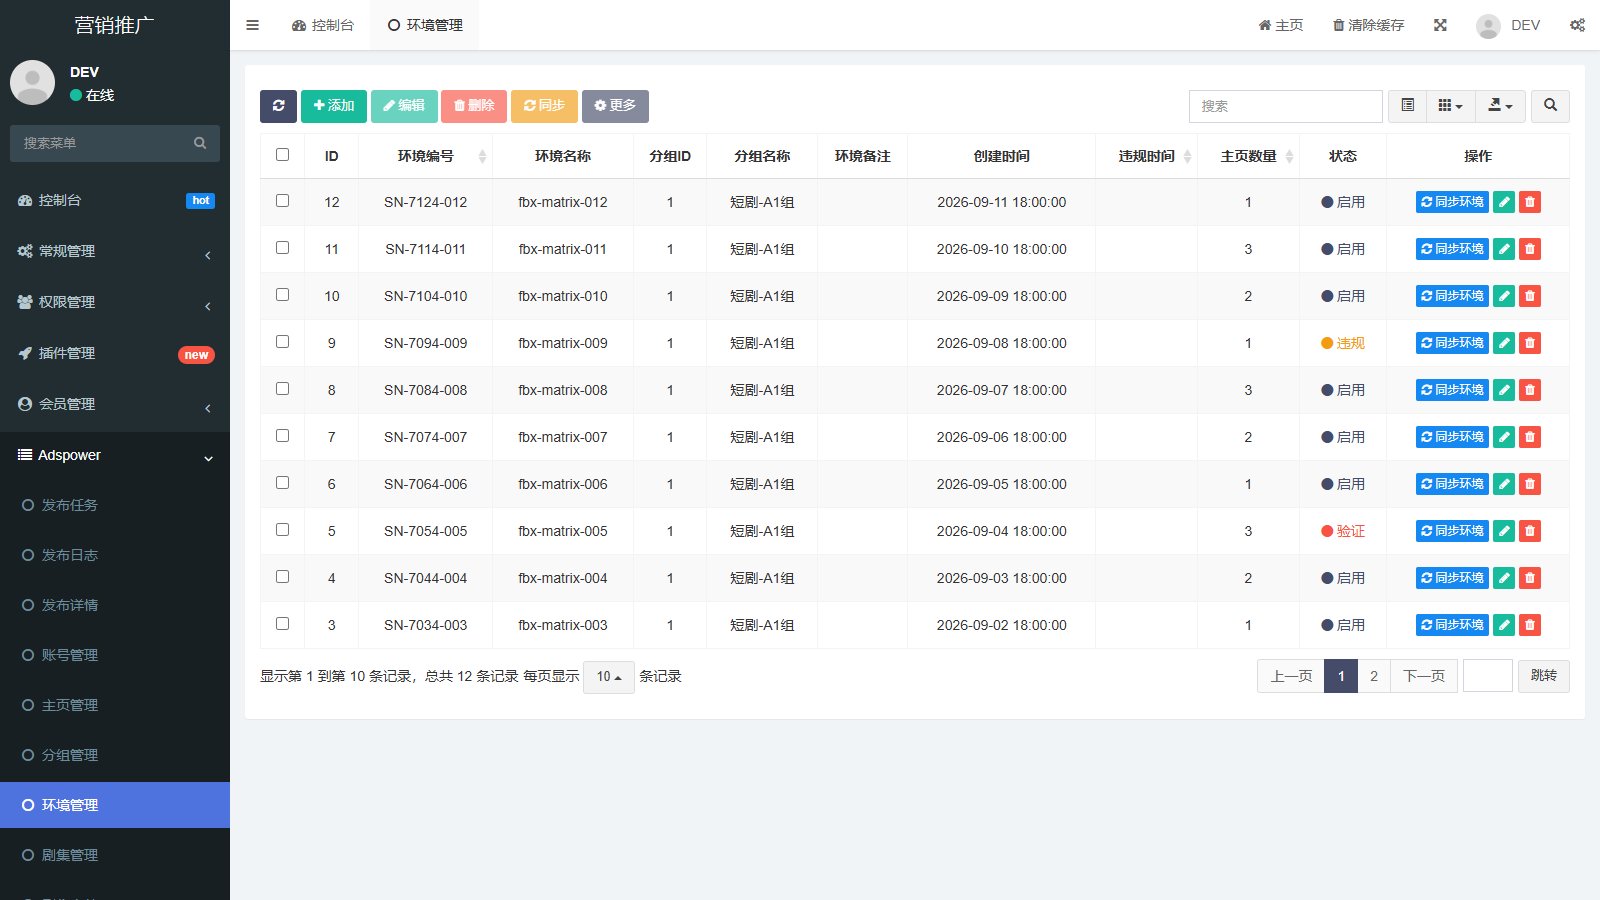Image resolution: width=1600 pixels, height=900 pixels.
Task: Open the export data dropdown
Action: tap(1500, 106)
